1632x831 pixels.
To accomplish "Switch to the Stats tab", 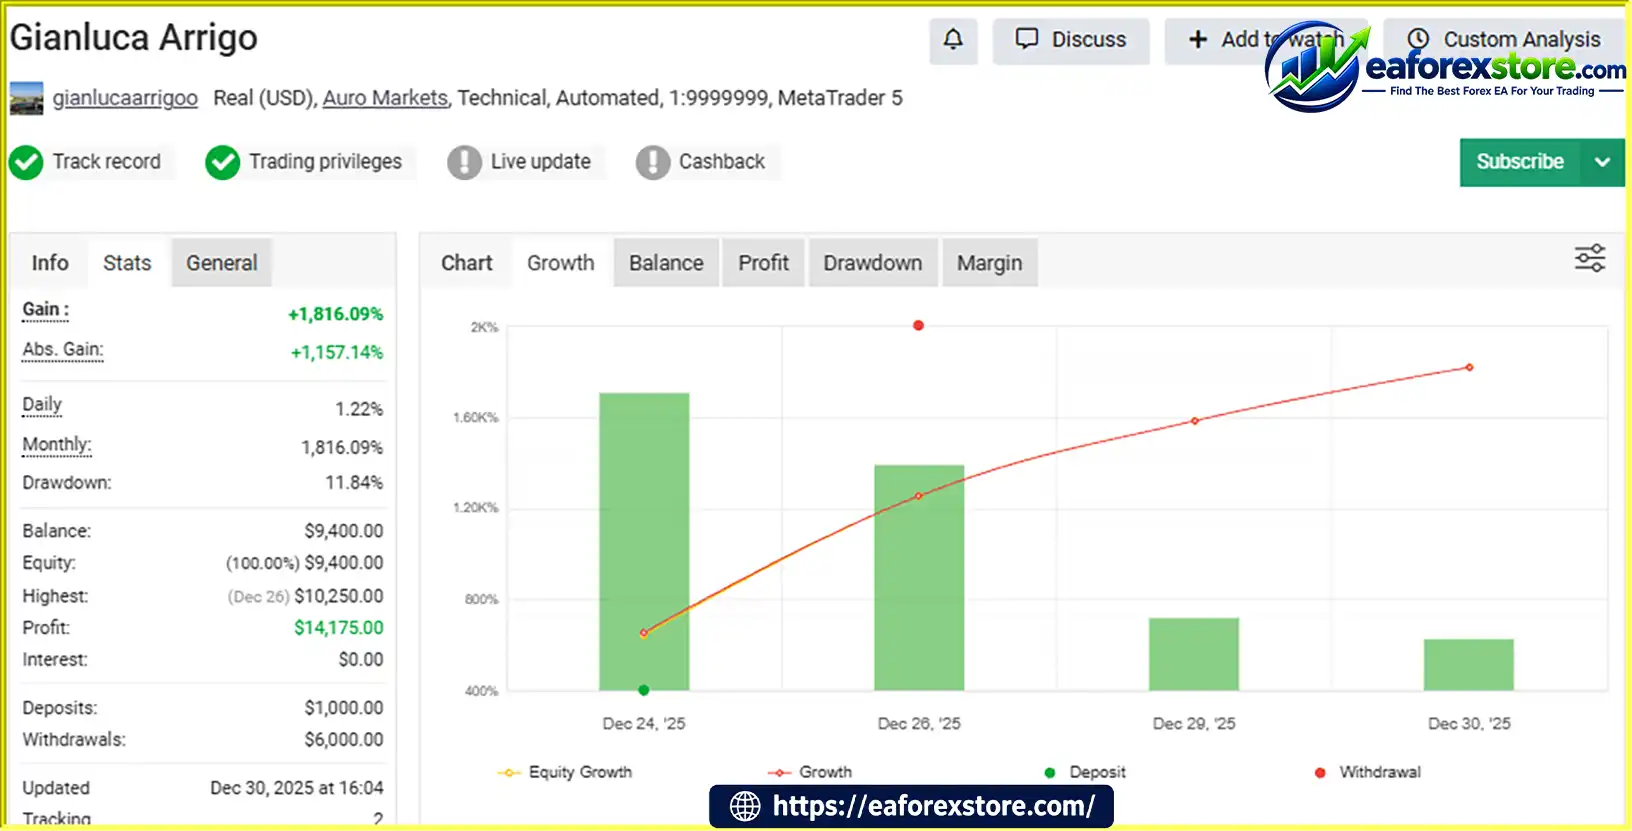I will tap(127, 263).
